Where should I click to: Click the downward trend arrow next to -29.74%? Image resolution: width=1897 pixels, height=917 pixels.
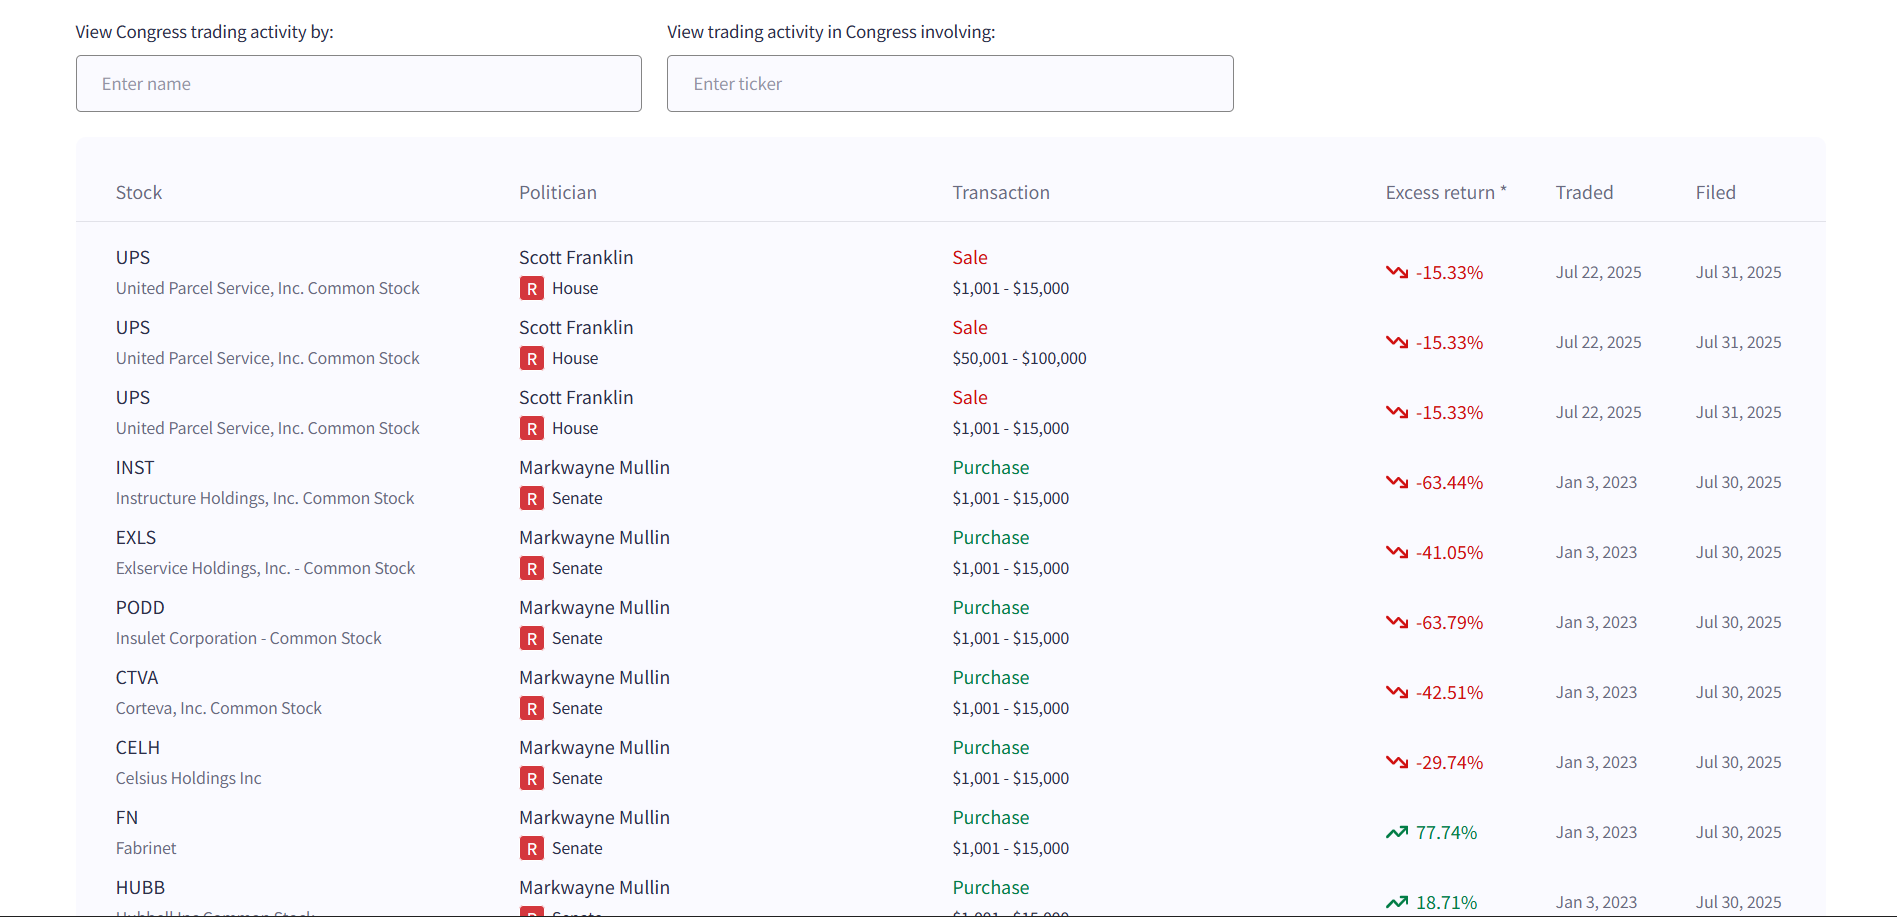pos(1396,762)
